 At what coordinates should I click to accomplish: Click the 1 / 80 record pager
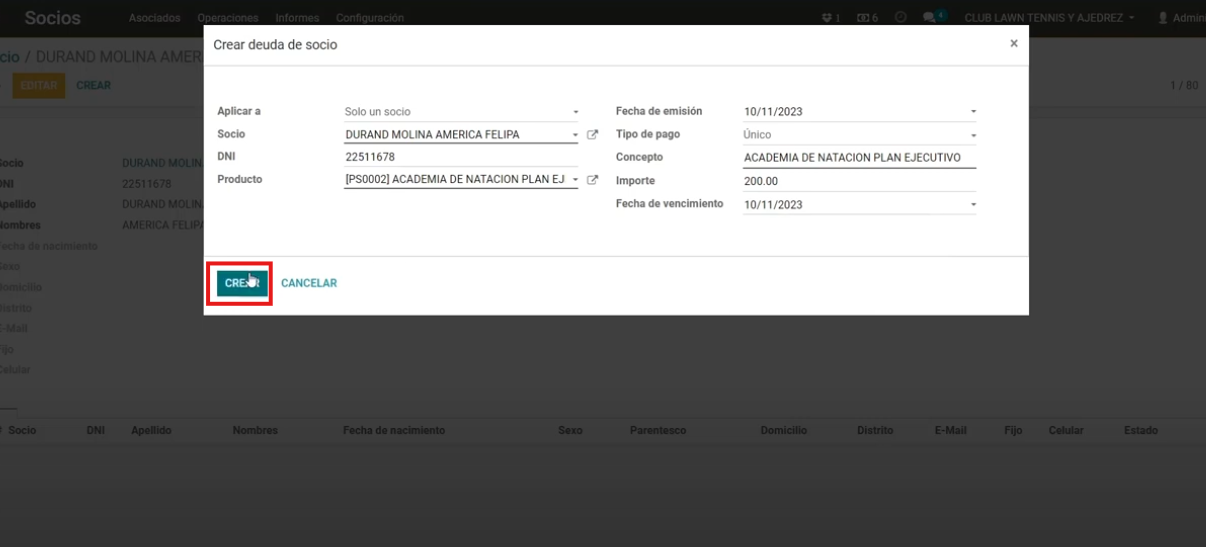(x=1184, y=86)
